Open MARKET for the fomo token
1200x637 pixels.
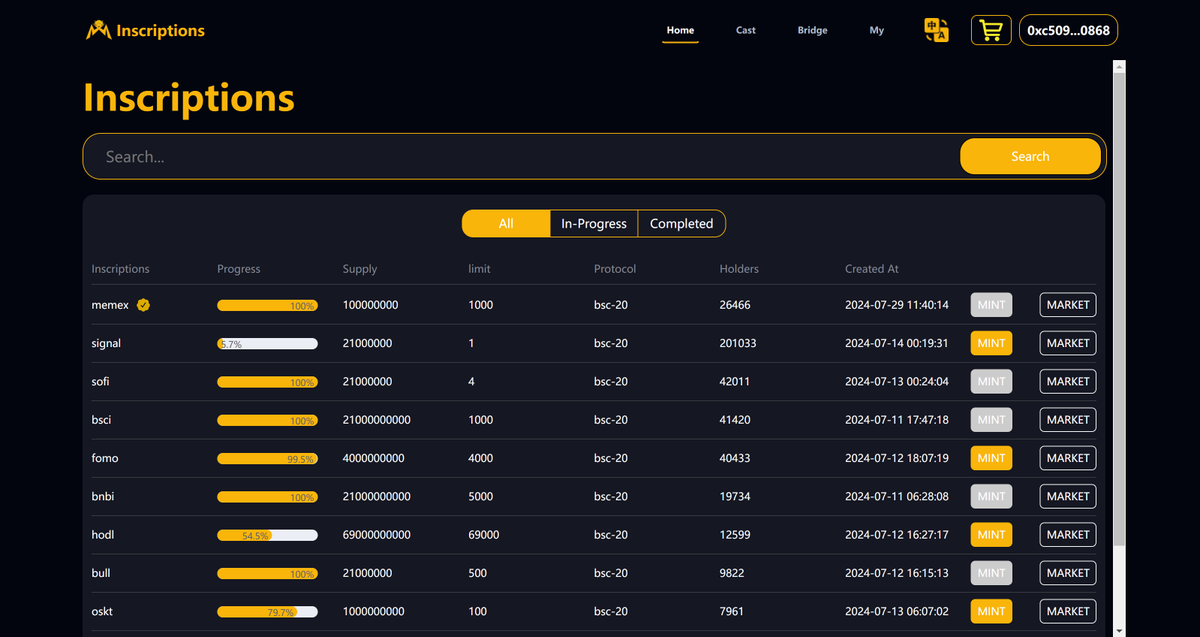pyautogui.click(x=1067, y=458)
